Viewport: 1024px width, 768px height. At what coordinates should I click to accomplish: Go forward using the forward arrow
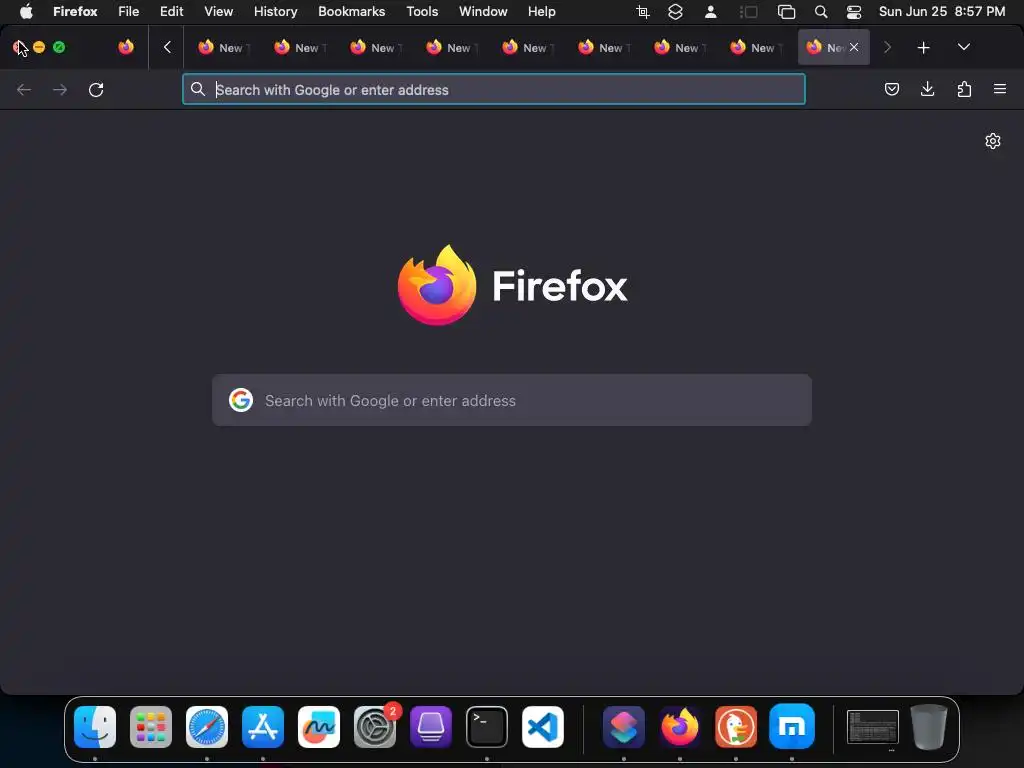59,89
